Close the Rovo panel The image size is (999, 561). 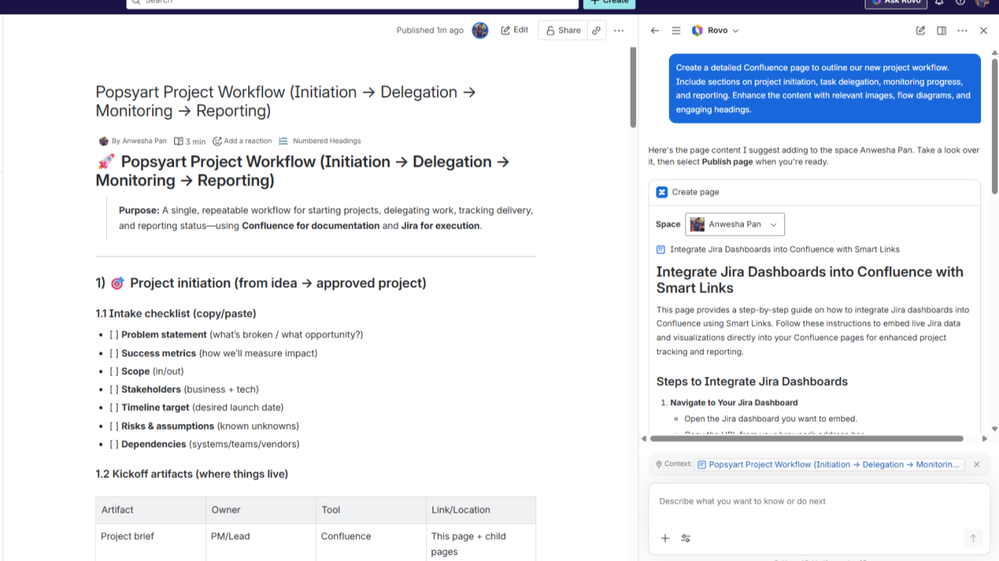pyautogui.click(x=983, y=30)
